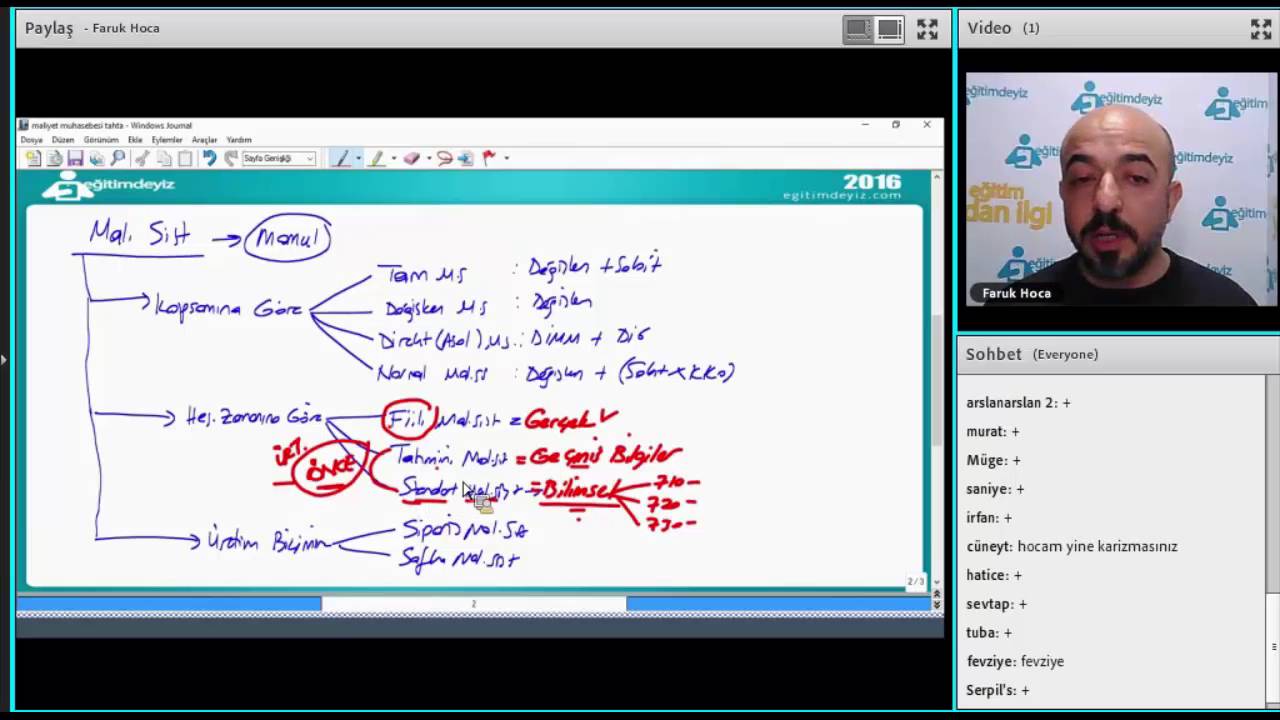Open the Eraser options arrow
1280x720 pixels.
[429, 158]
